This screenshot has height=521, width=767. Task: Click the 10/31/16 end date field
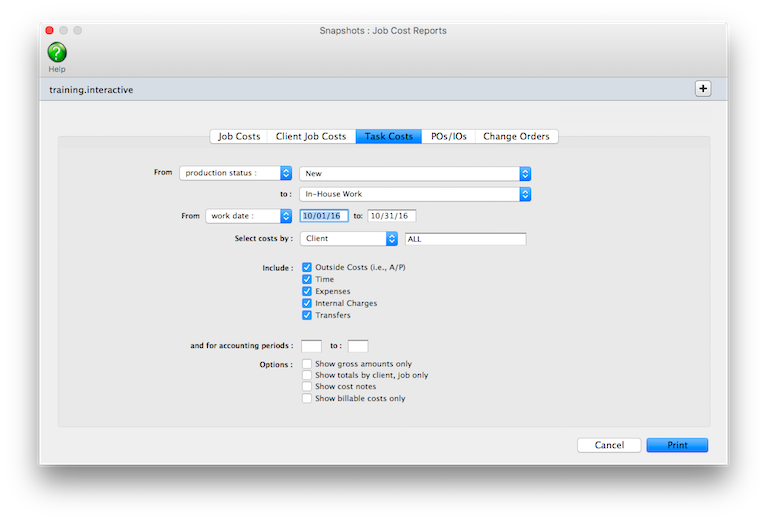(392, 216)
